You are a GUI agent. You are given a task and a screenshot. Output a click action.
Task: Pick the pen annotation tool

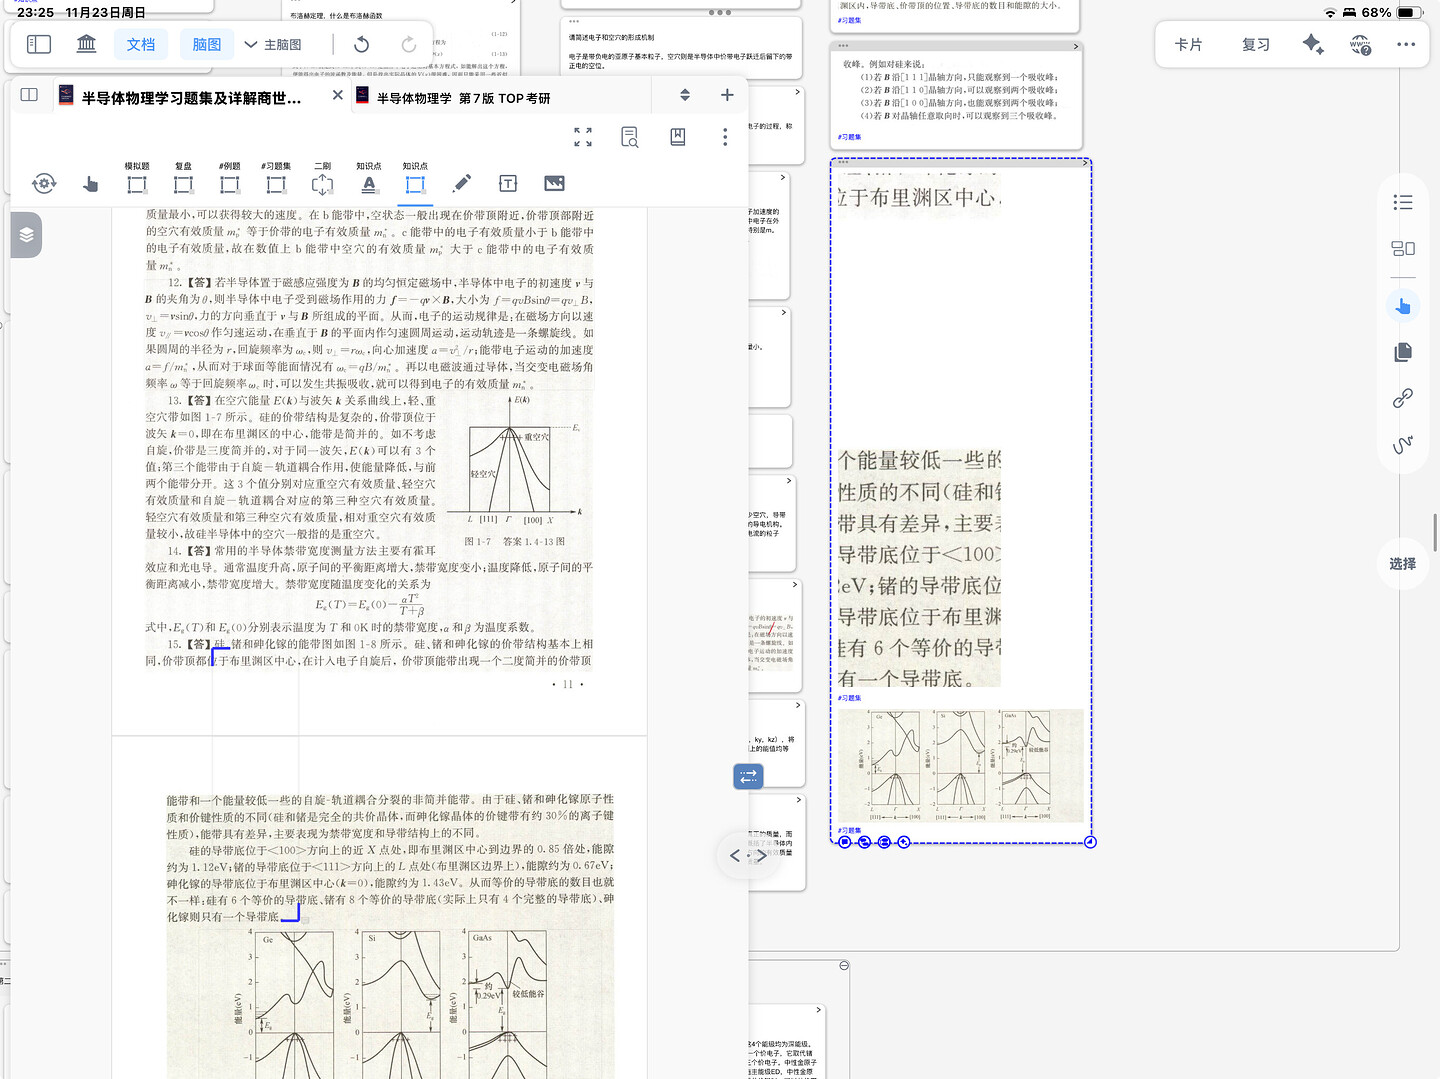(461, 183)
